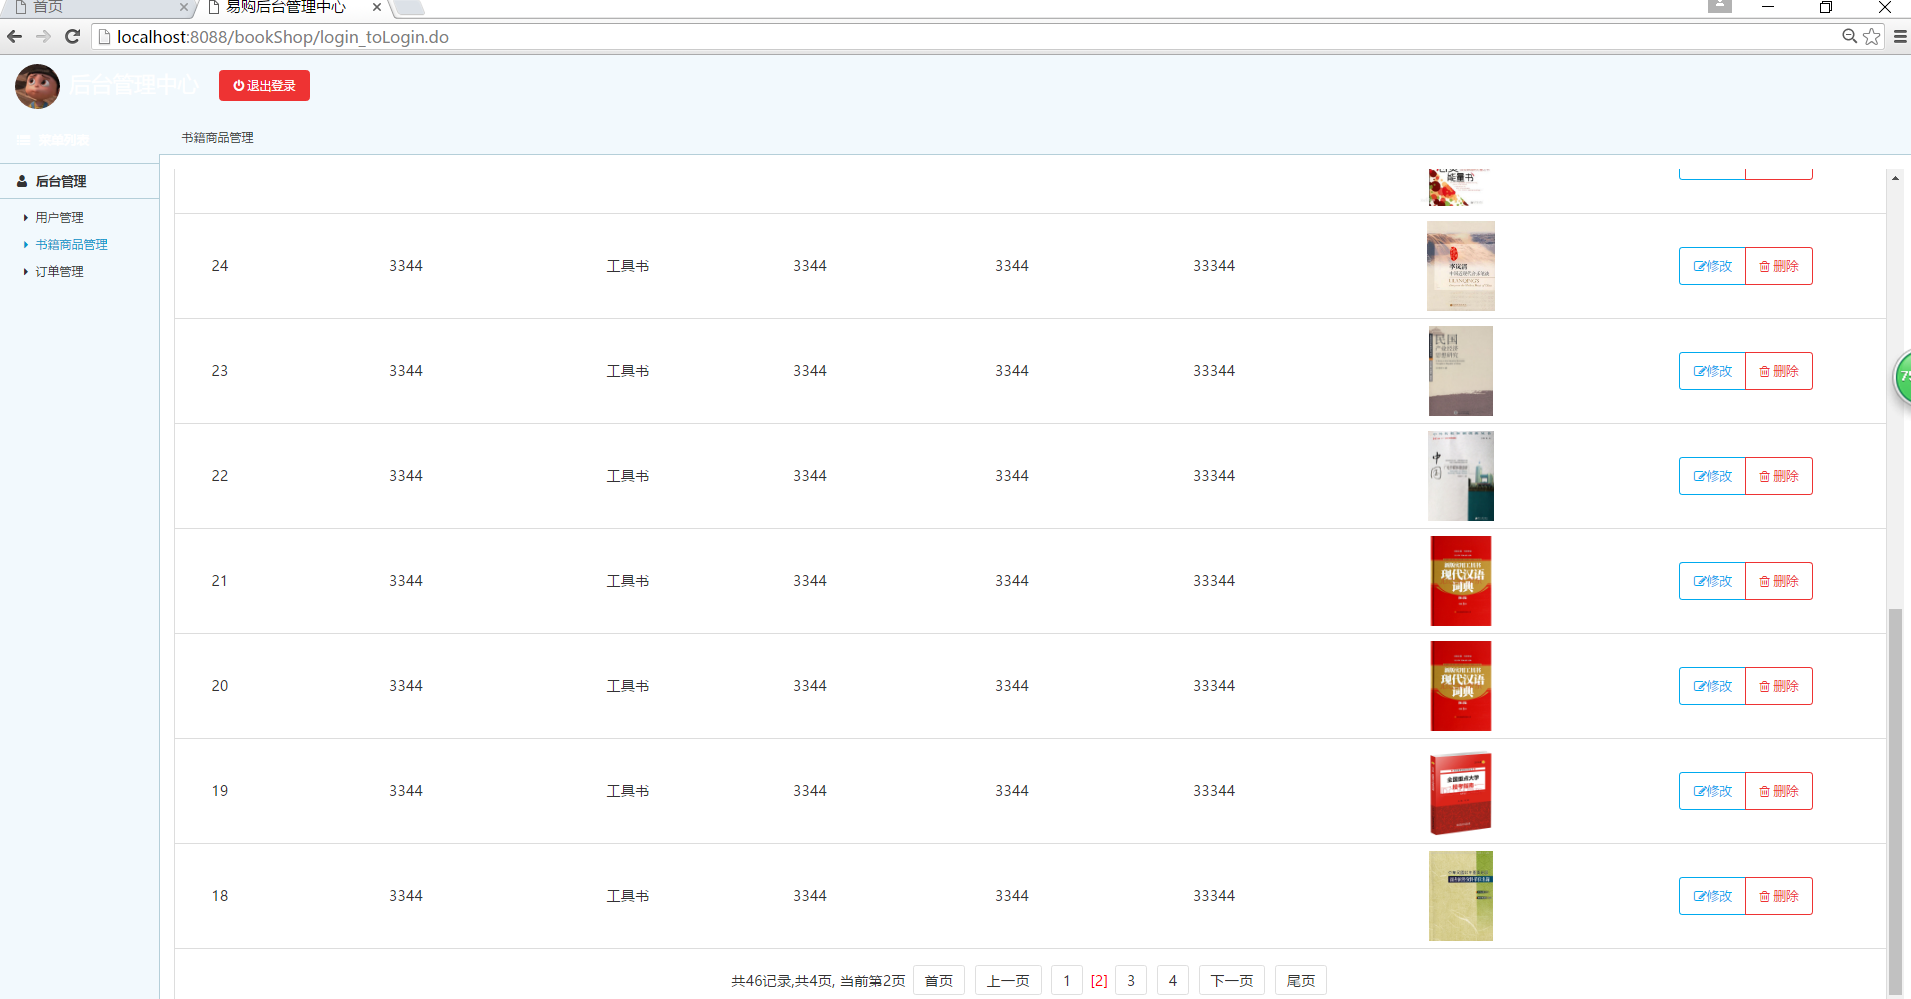Click the zoom magnifier icon in address bar
The width and height of the screenshot is (1911, 999).
1850,37
